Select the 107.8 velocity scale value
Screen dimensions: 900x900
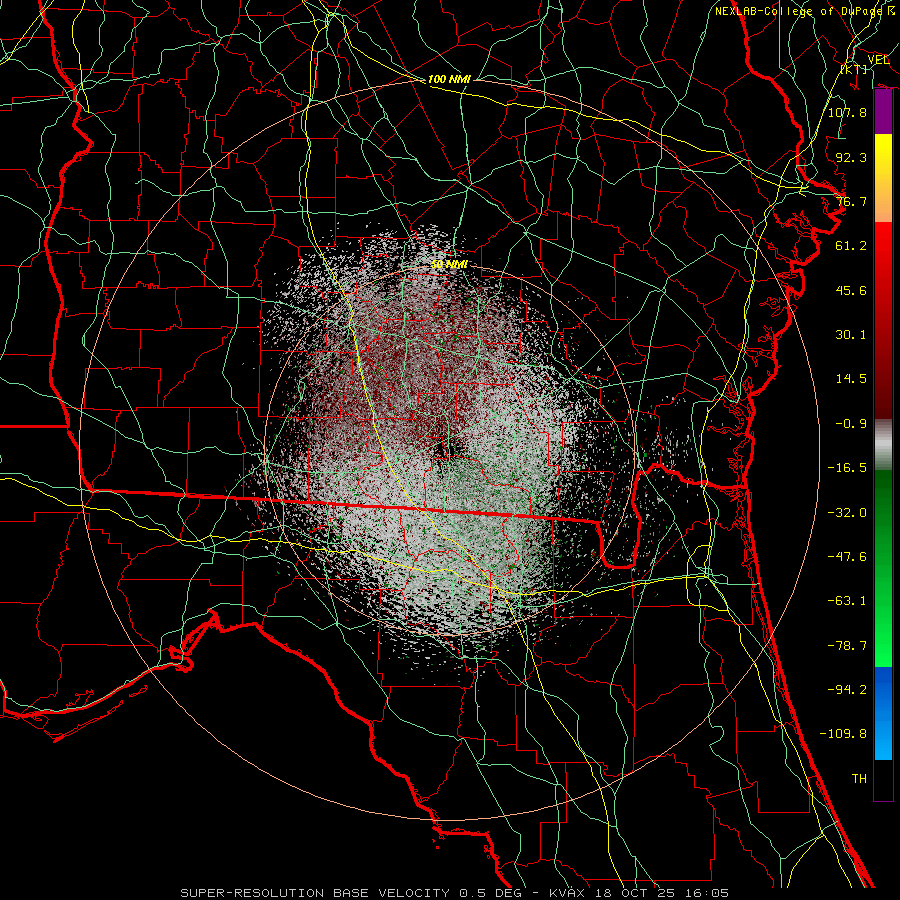coord(847,112)
